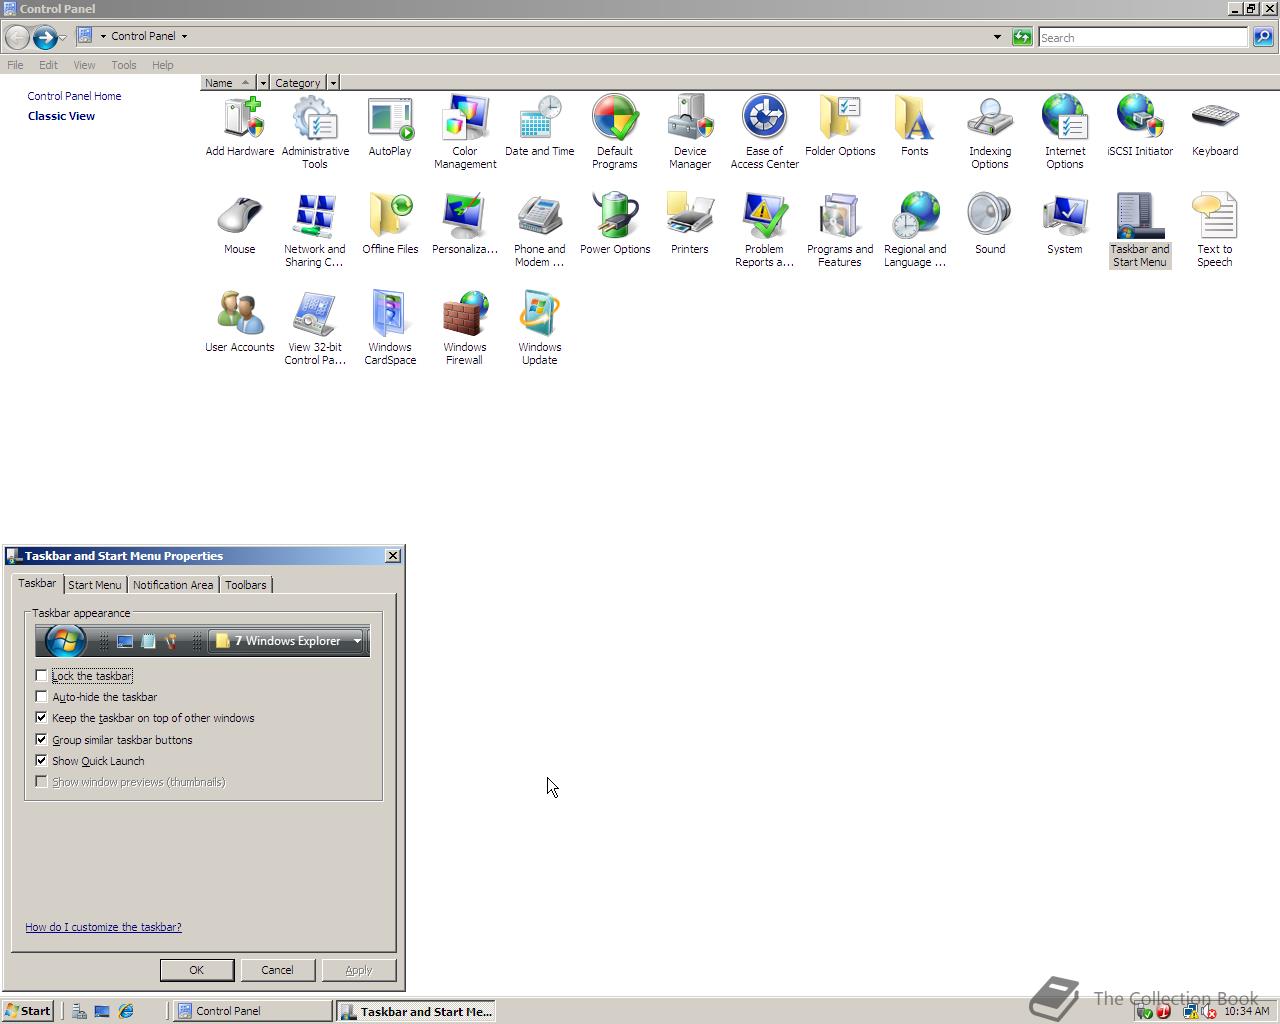Screen dimensions: 1280x1024
Task: Click the Start button
Action: pyautogui.click(x=28, y=1011)
